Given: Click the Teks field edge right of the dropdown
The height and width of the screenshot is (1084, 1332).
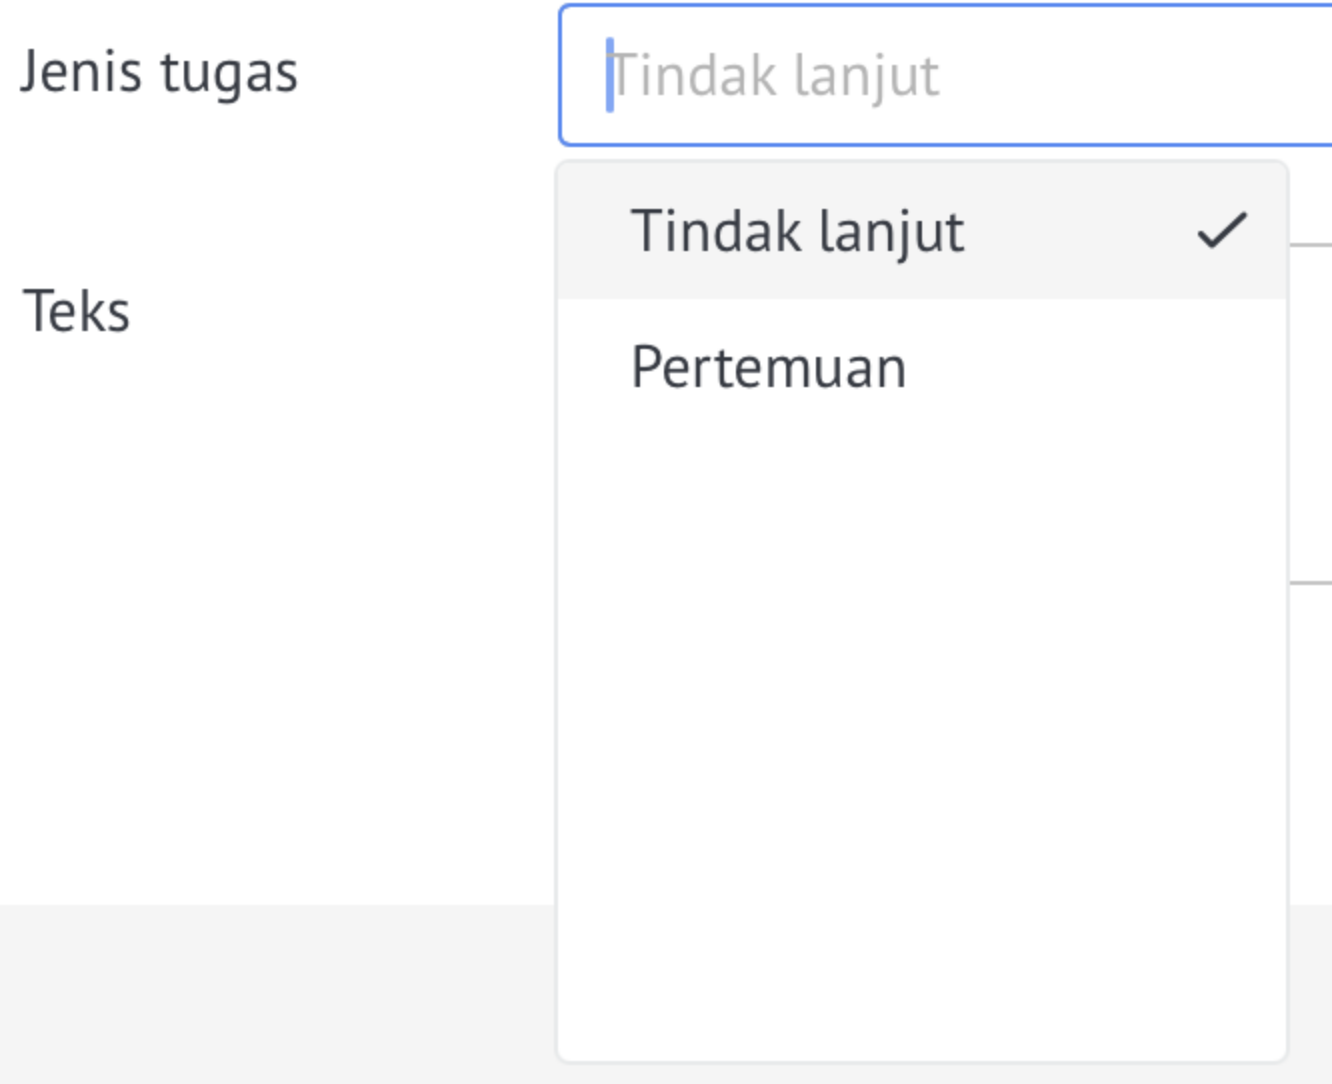Looking at the screenshot, I should point(1310,413).
